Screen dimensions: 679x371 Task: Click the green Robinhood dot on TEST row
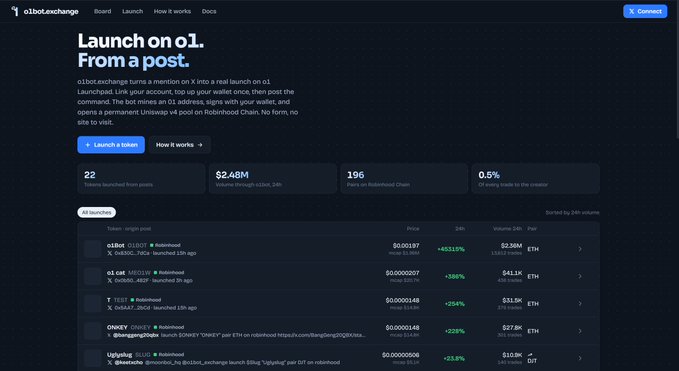pyautogui.click(x=133, y=300)
